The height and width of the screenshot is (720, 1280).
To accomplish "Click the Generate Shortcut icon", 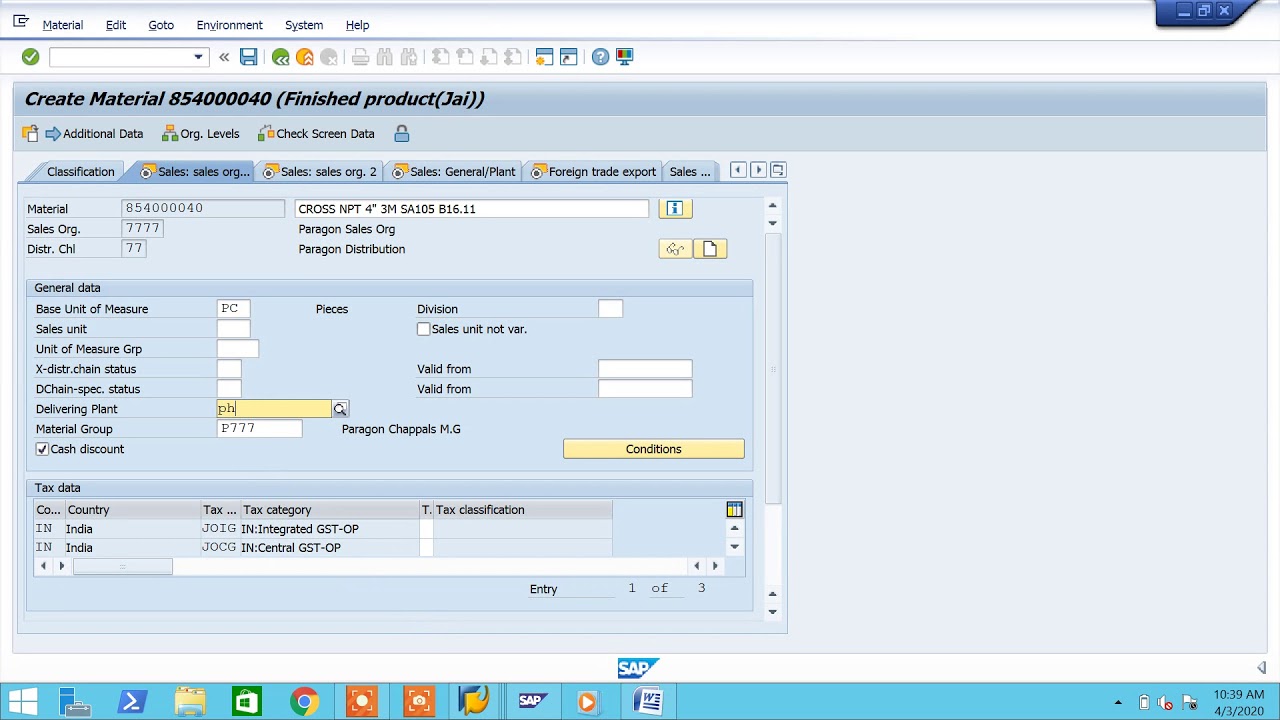I will point(568,57).
